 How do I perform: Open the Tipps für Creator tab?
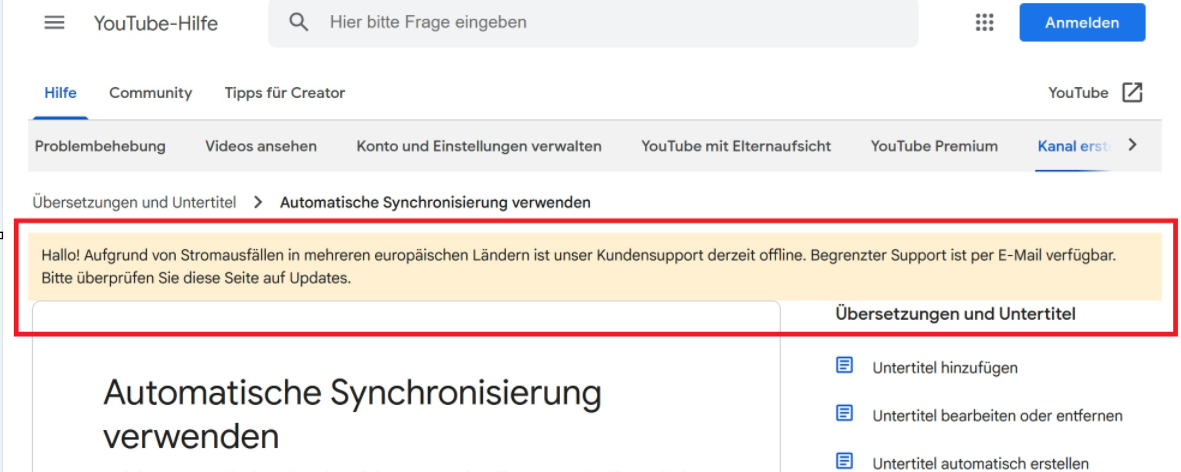284,93
